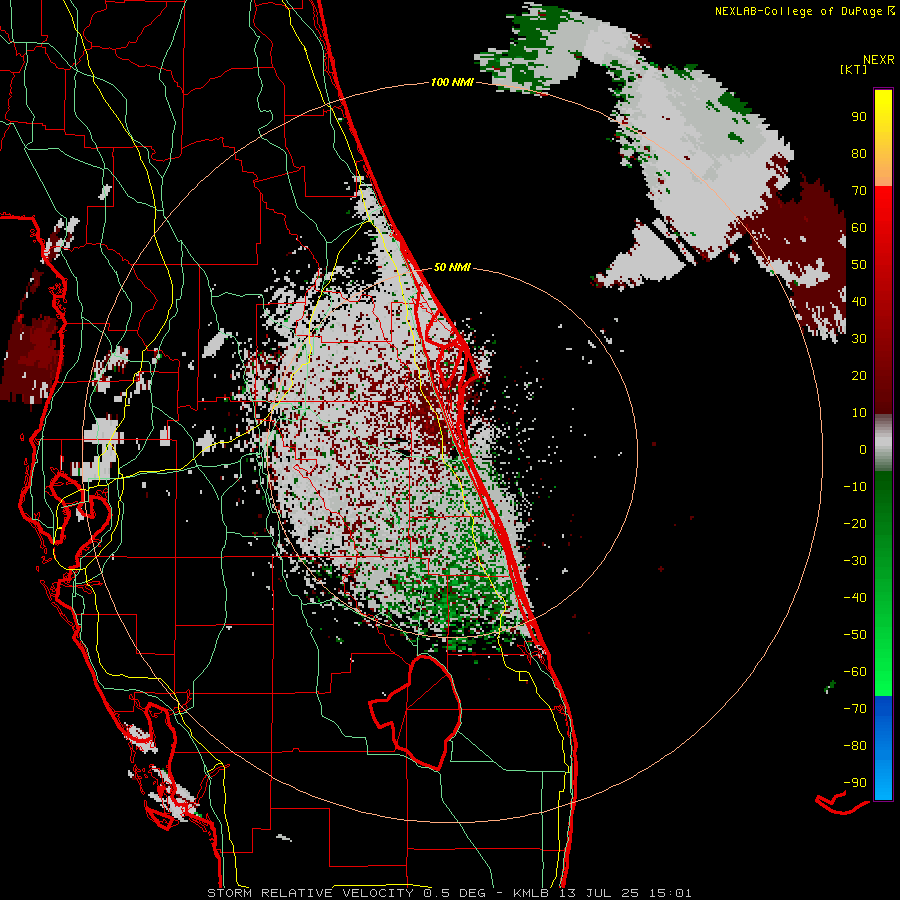Viewport: 900px width, 900px height.
Task: Click the '0.5 DEG' elevation in caption
Action: [454, 893]
